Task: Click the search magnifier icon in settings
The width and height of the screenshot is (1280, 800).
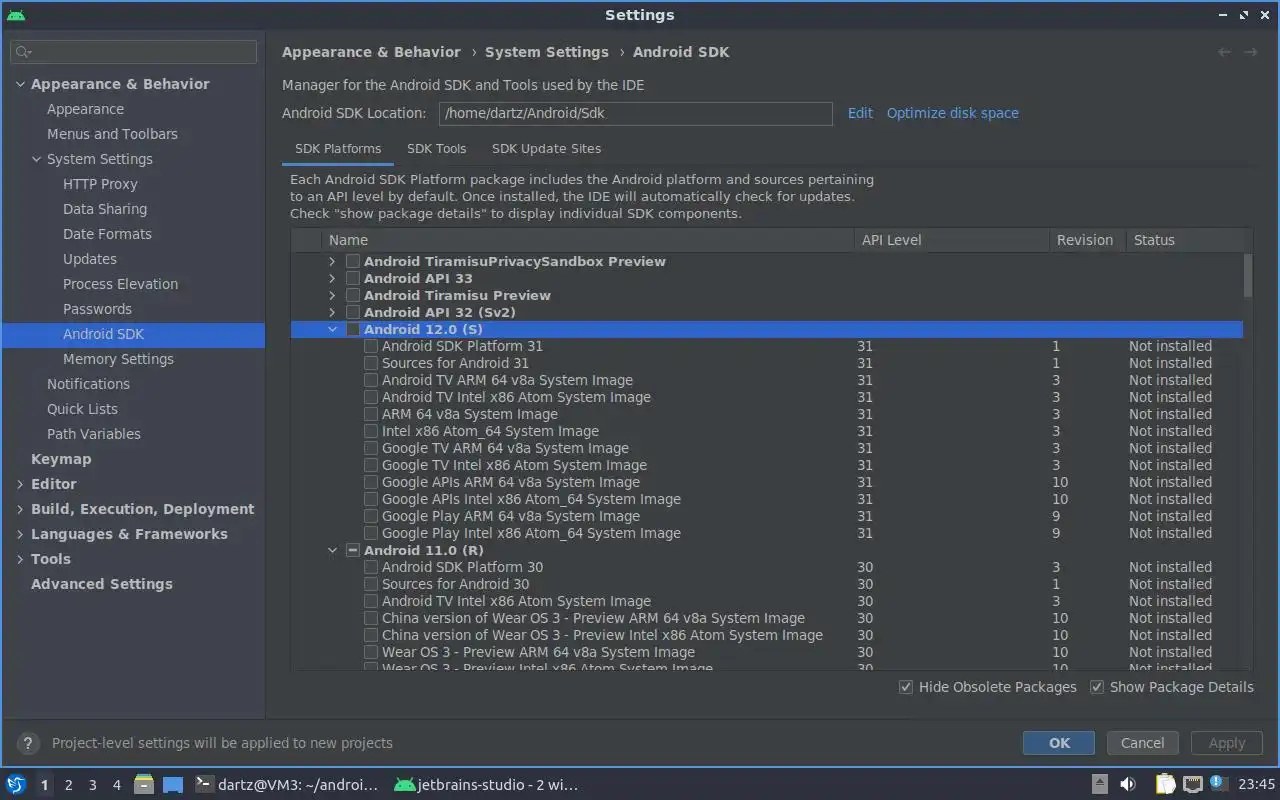Action: coord(24,52)
